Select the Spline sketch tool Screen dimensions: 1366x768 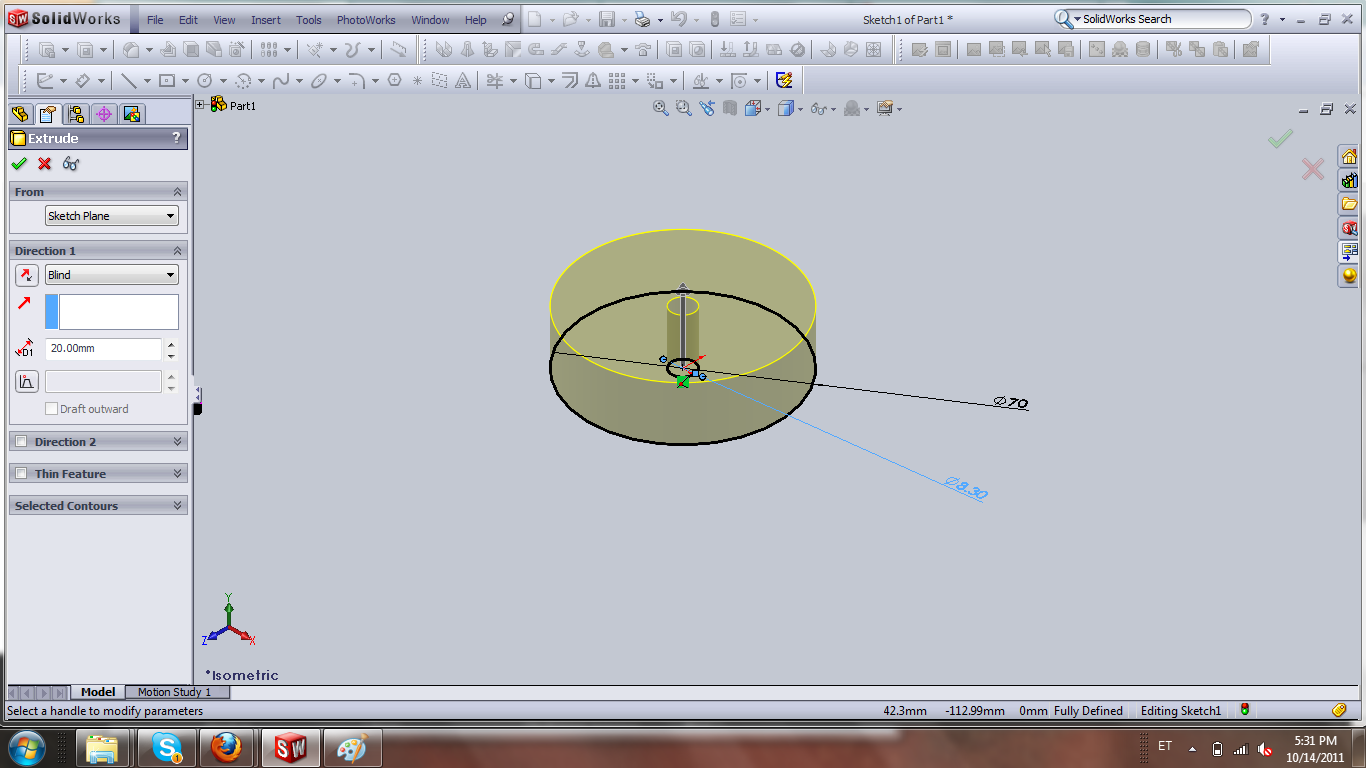pos(281,81)
